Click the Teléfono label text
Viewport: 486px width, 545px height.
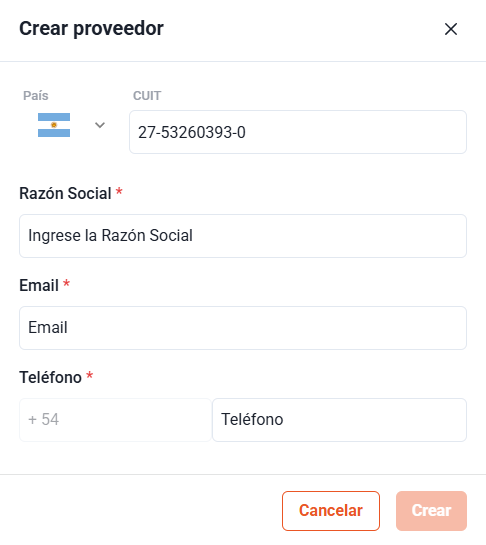click(50, 377)
